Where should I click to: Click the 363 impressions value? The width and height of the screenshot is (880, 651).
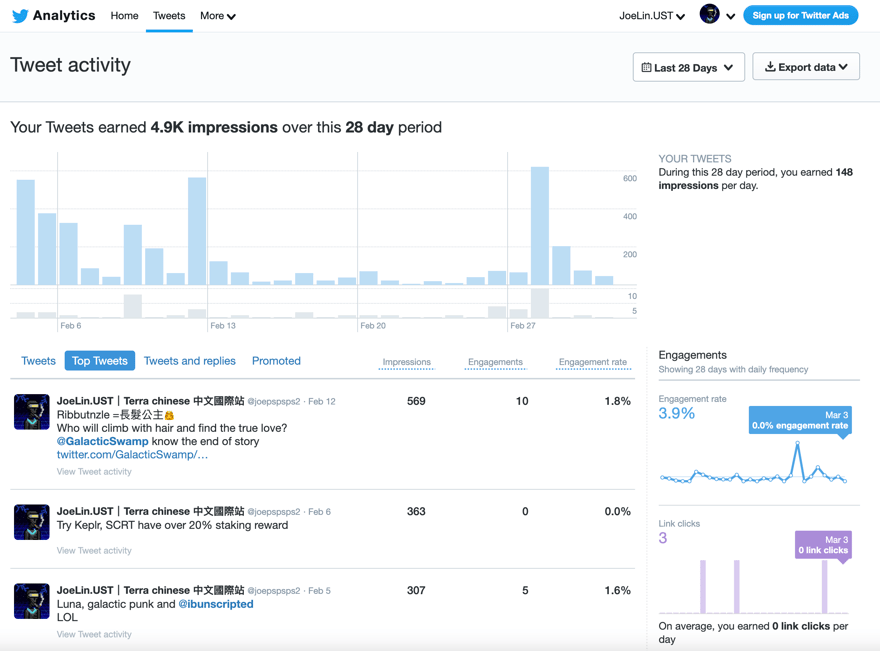pyautogui.click(x=416, y=511)
